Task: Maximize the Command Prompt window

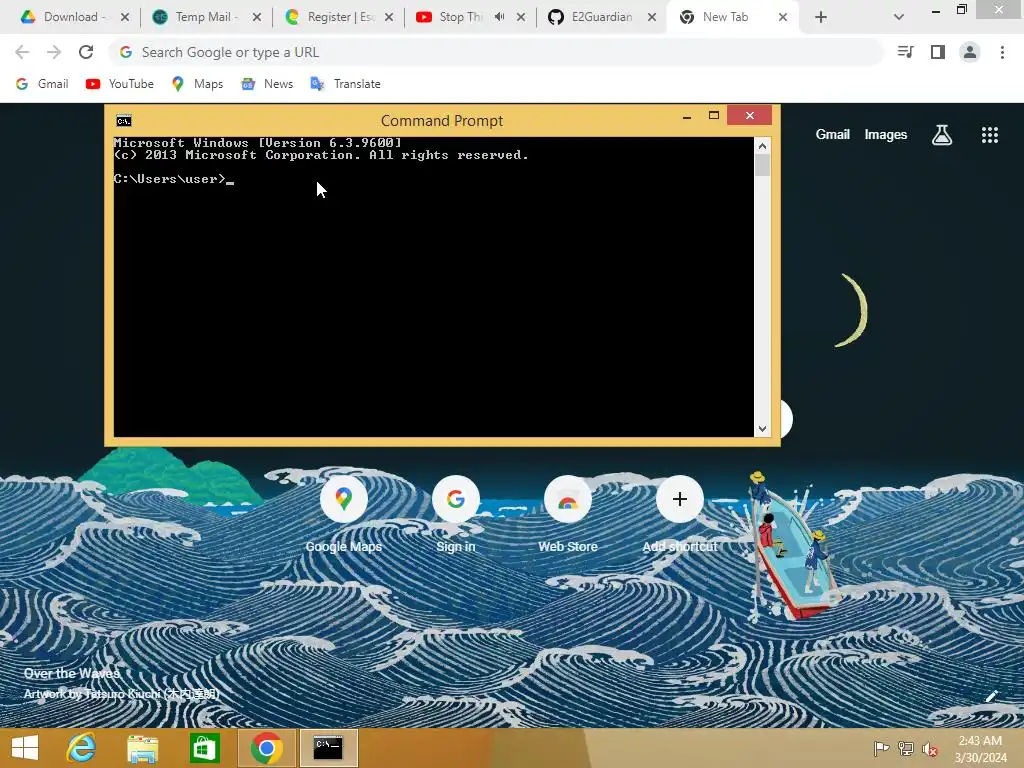Action: point(714,116)
